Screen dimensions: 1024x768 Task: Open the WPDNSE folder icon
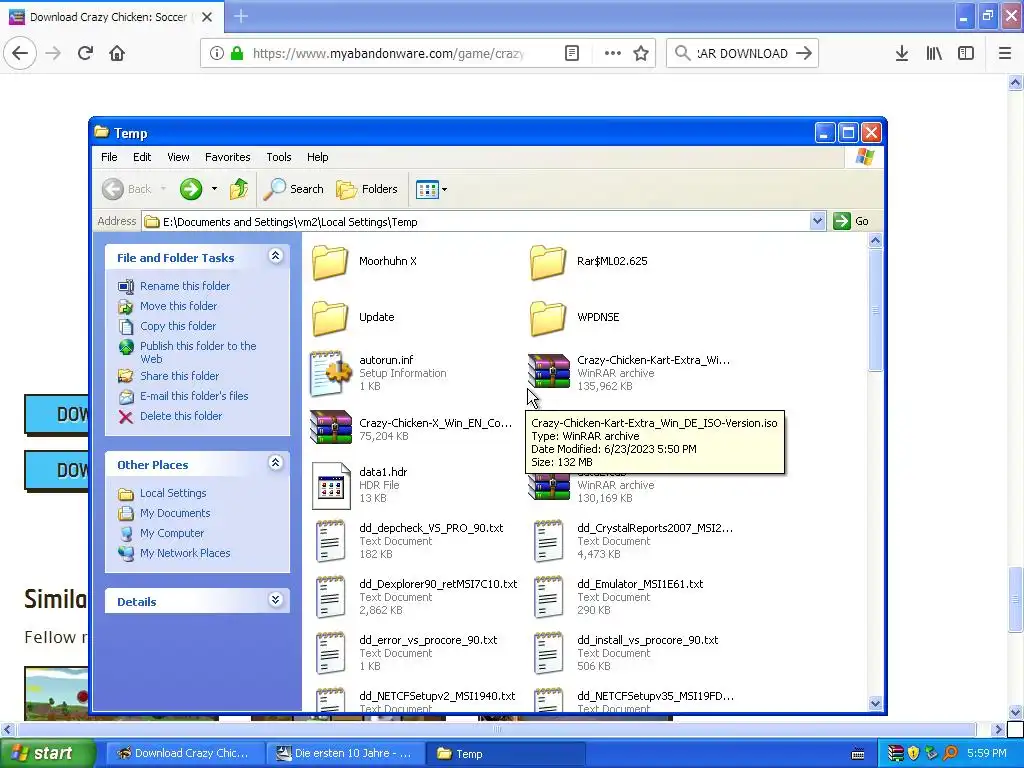547,318
